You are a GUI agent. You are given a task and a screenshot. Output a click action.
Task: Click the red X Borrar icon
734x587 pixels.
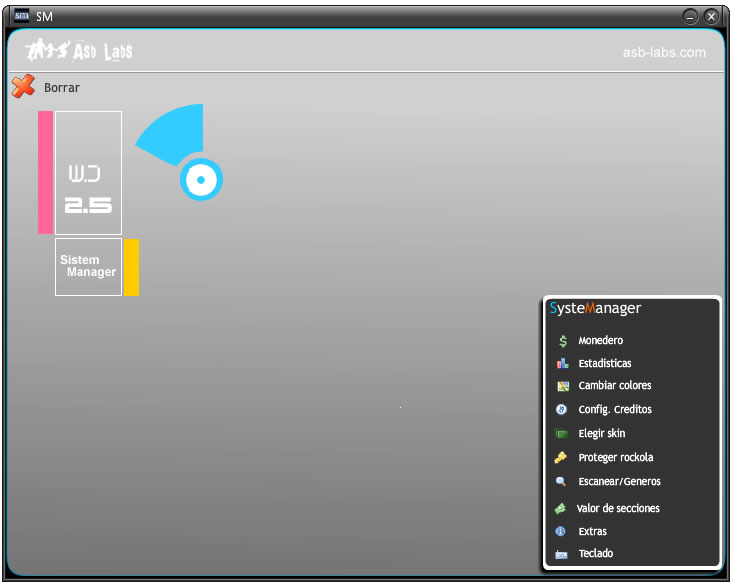click(x=23, y=86)
